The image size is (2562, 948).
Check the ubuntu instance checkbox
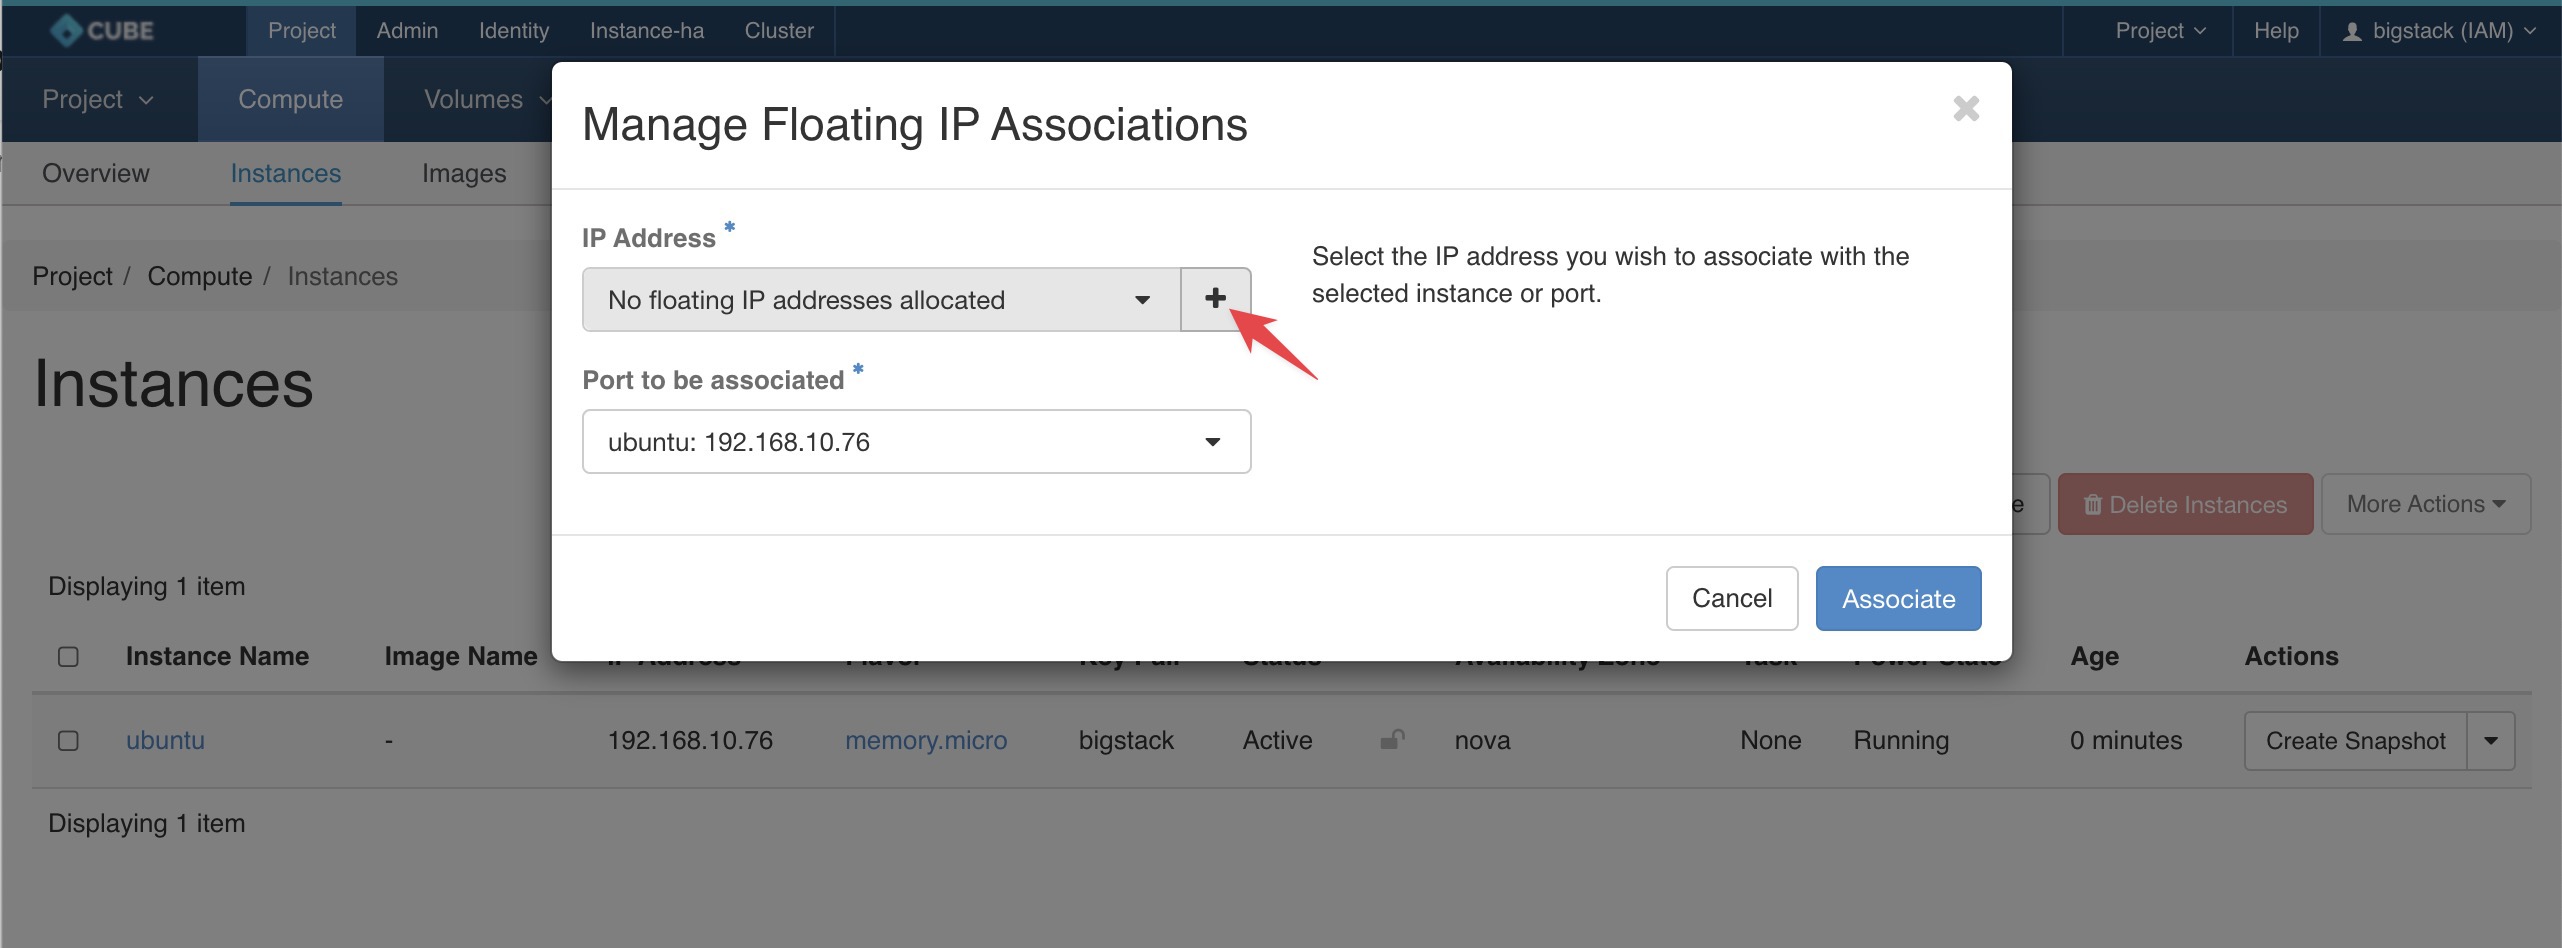68,741
